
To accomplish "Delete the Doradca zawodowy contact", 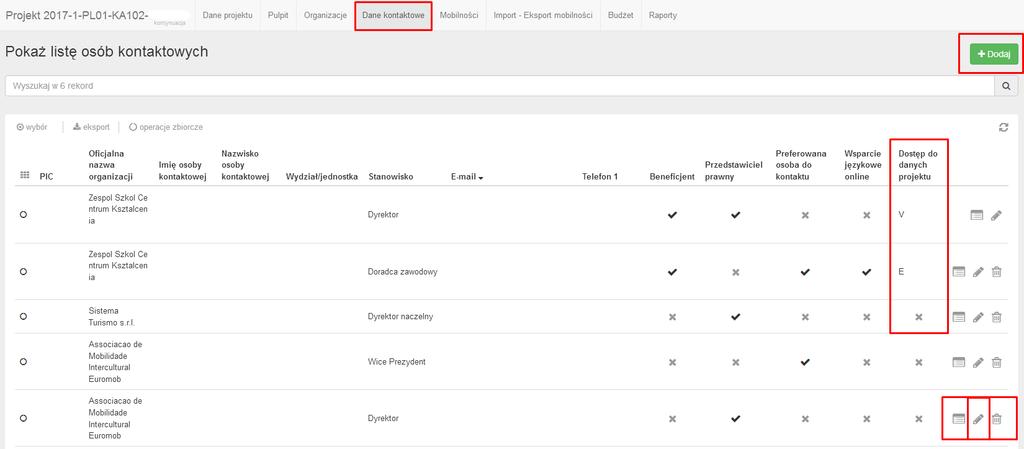I will [x=997, y=271].
